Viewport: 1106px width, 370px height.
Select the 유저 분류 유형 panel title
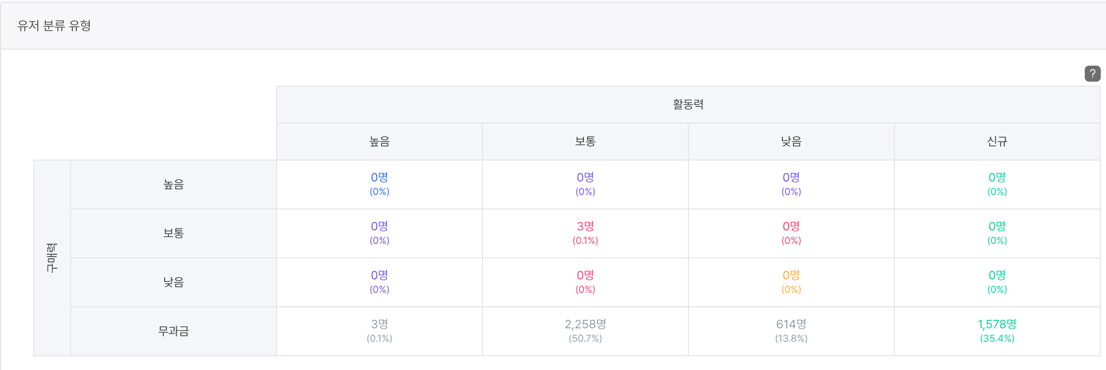tap(54, 27)
